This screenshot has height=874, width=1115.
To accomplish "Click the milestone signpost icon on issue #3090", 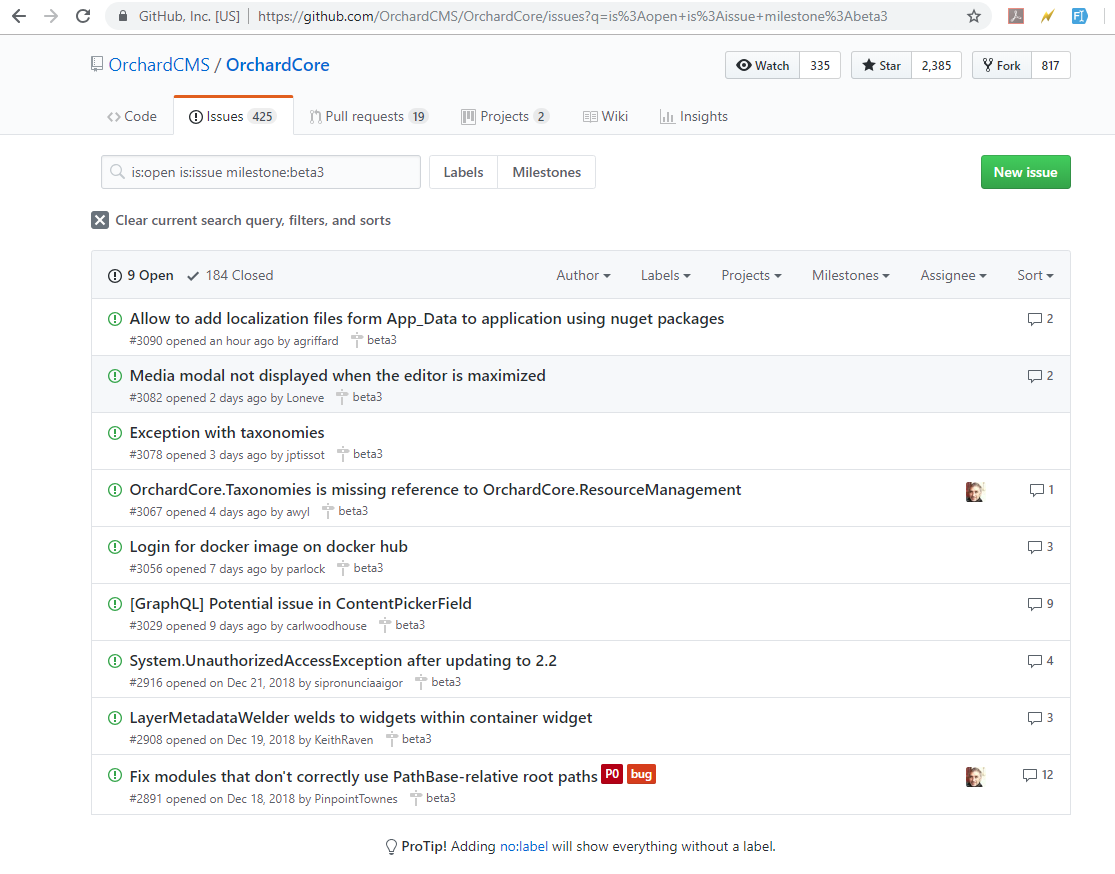I will pyautogui.click(x=357, y=341).
